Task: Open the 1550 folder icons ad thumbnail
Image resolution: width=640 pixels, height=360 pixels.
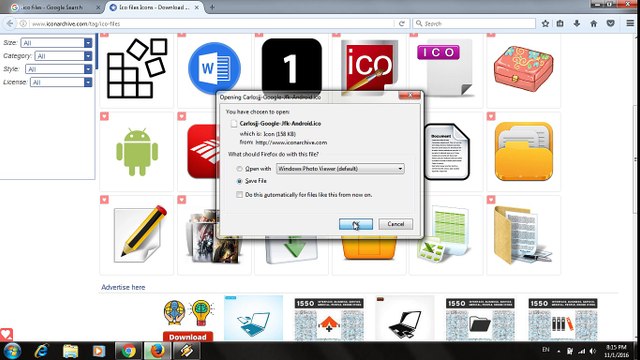Action: pyautogui.click(x=480, y=319)
